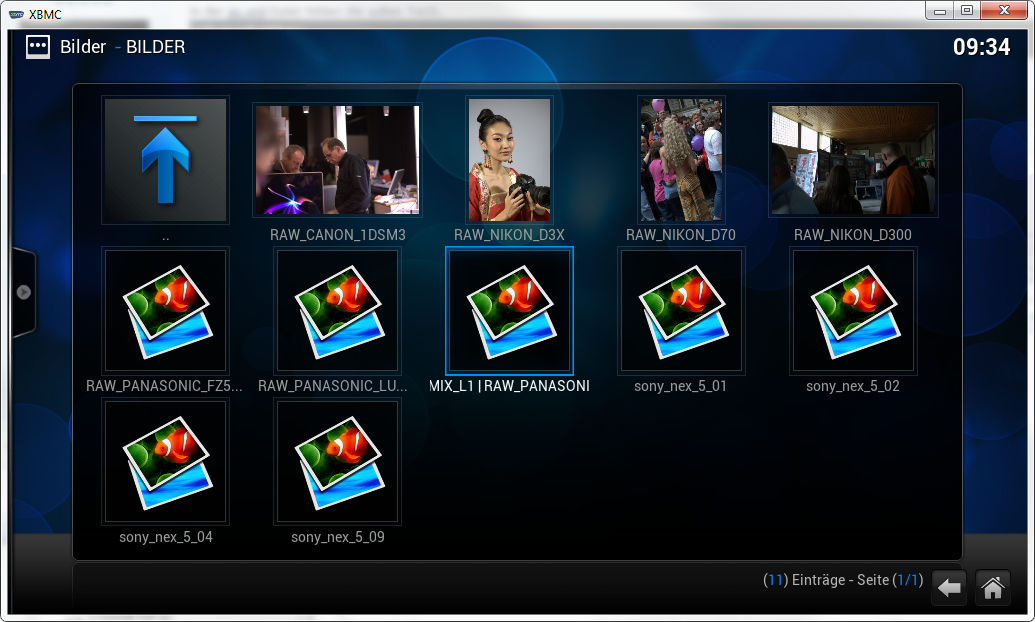Select the sony_nex_5_02 picture icon
1035x622 pixels.
853,311
